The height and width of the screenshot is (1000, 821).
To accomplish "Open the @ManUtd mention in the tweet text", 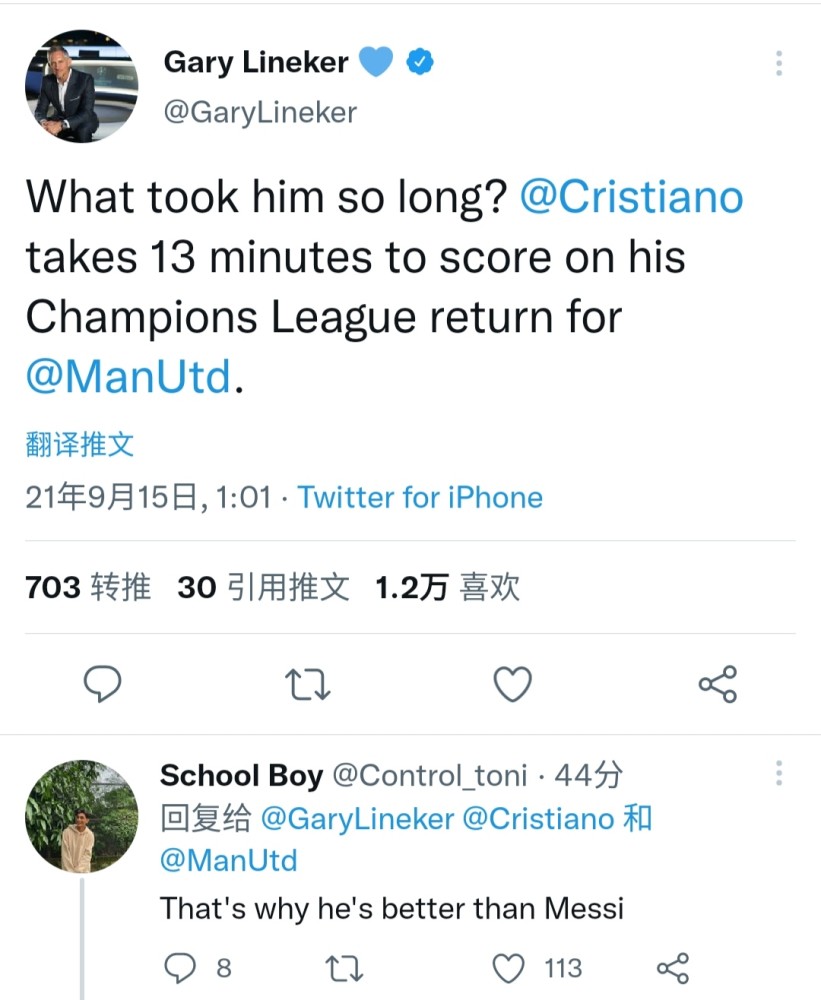I will pyautogui.click(x=128, y=377).
